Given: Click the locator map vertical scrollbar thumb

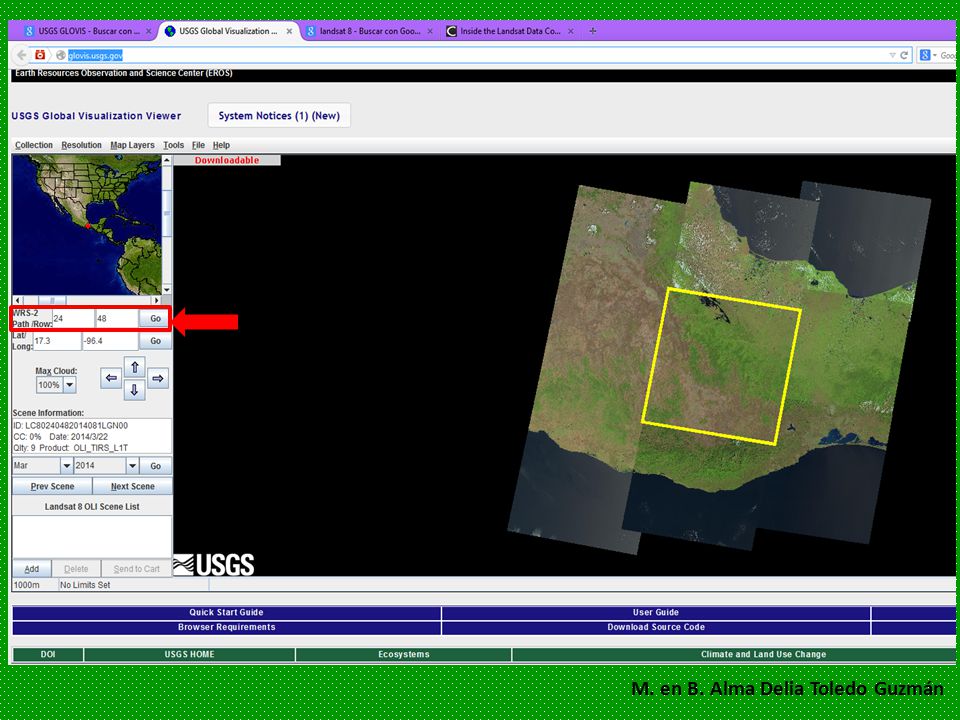Looking at the screenshot, I should [167, 213].
